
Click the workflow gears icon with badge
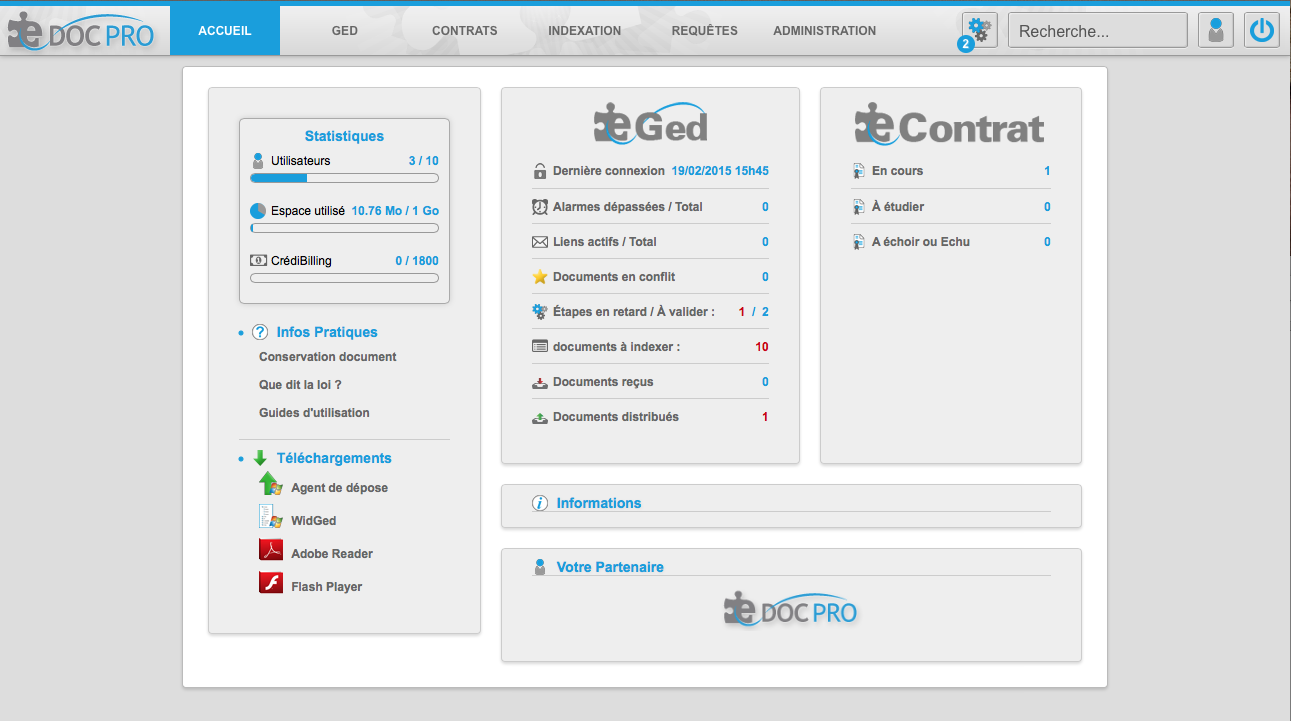[x=979, y=30]
